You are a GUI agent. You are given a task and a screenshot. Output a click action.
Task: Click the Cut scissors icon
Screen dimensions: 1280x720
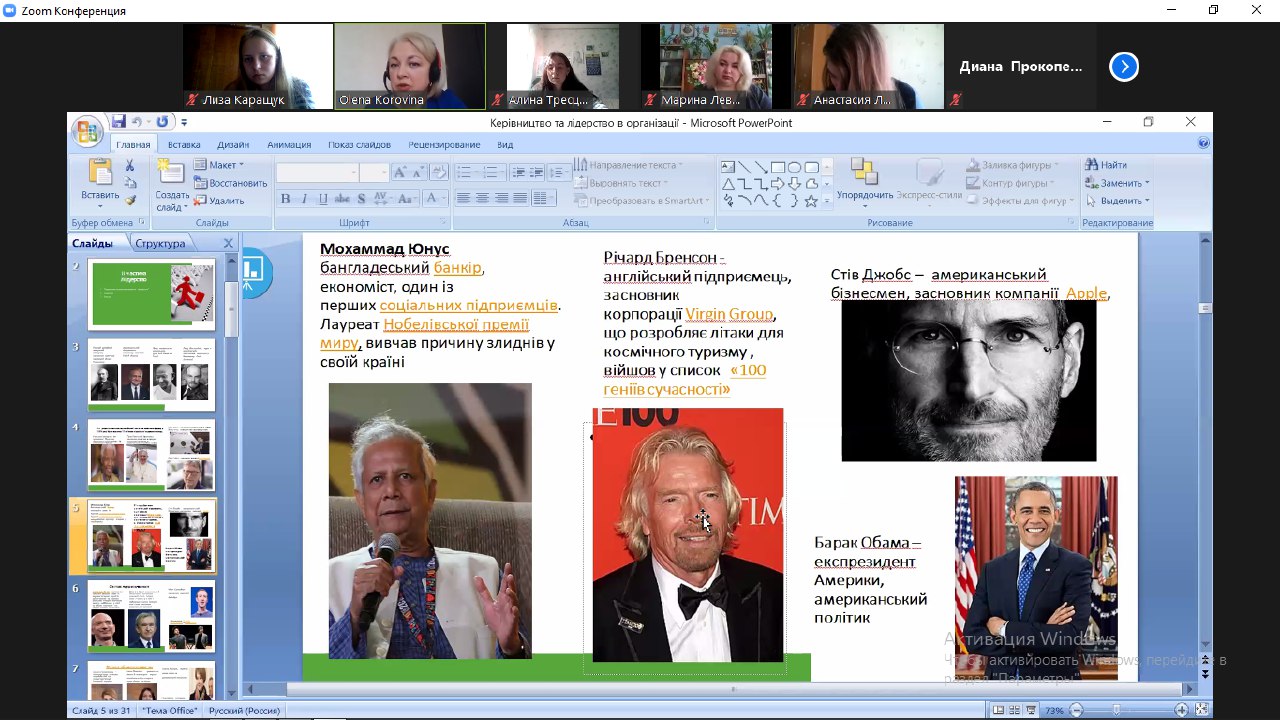[130, 165]
